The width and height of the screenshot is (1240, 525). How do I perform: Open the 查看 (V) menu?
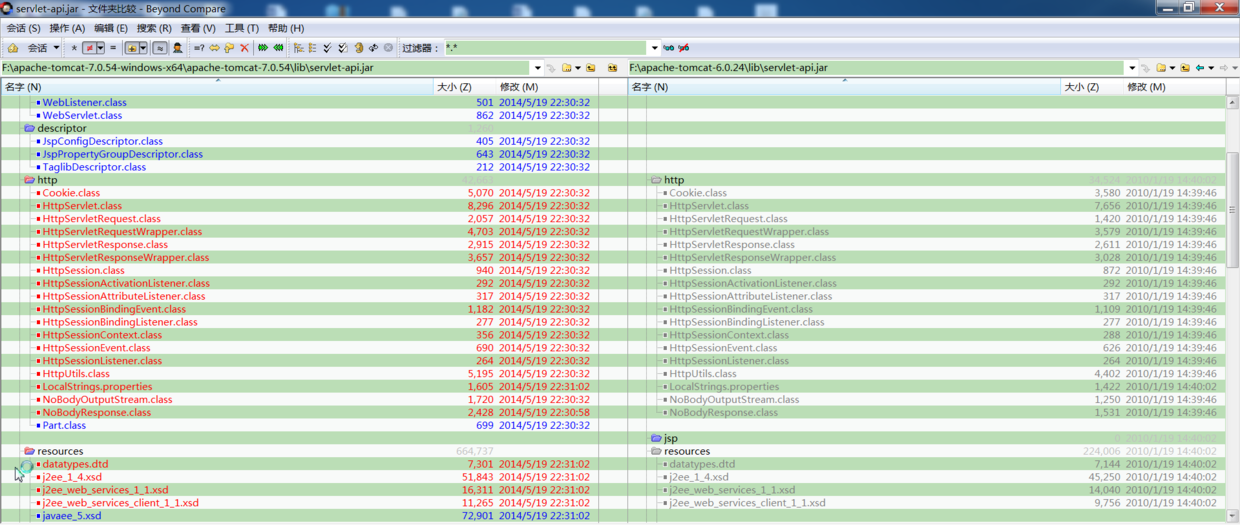198,28
